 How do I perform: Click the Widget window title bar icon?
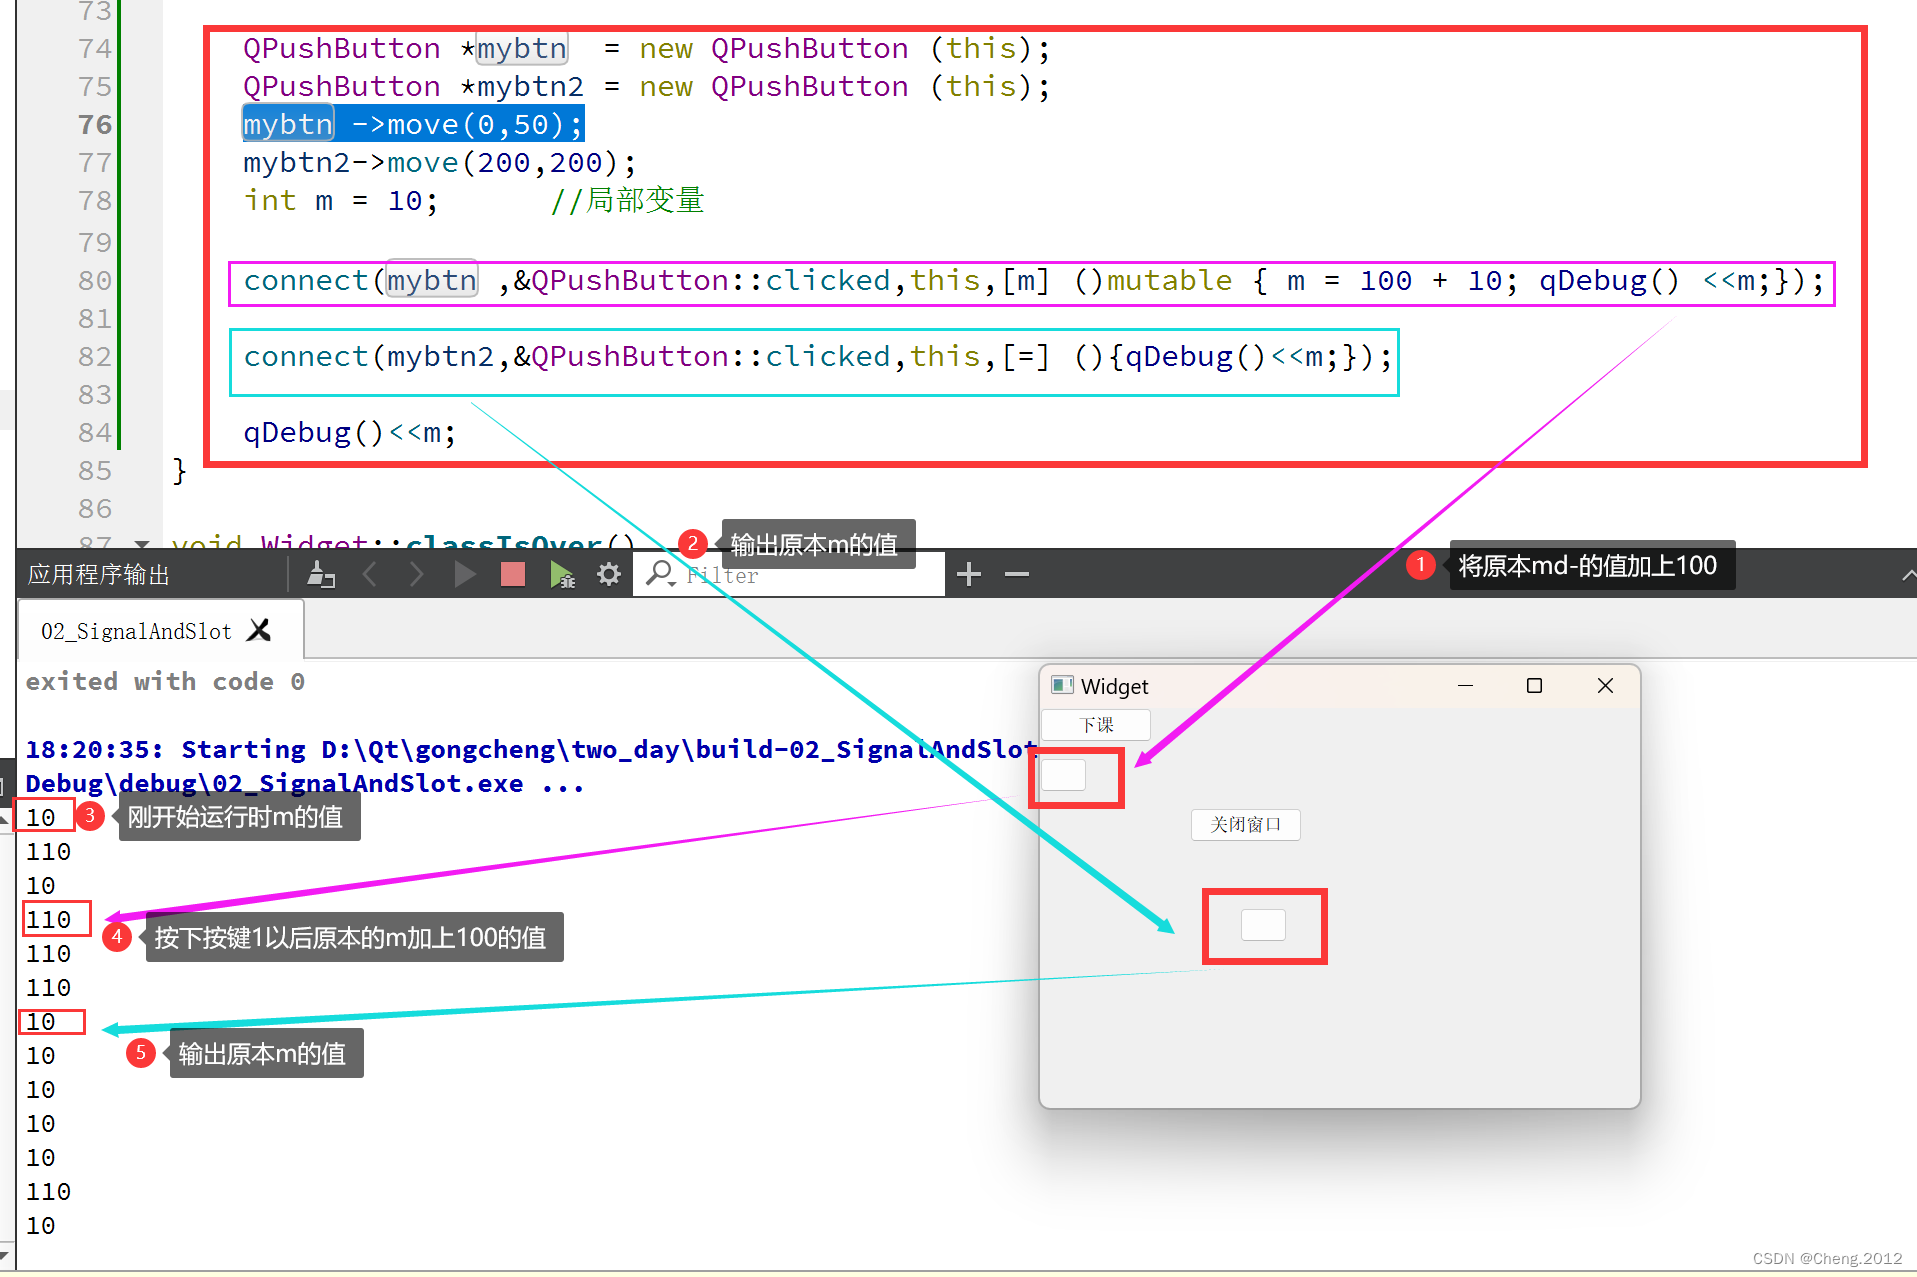pos(1063,686)
